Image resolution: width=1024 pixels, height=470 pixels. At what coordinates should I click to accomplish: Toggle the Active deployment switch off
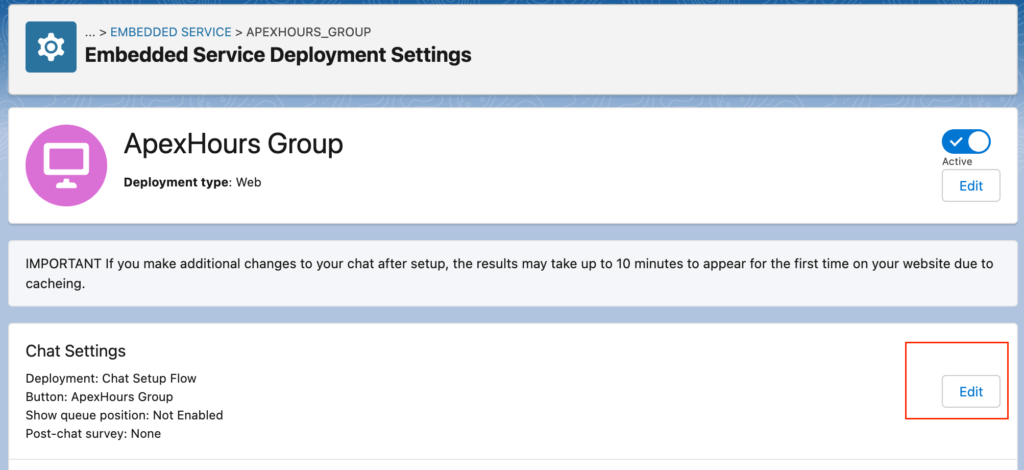coord(966,142)
